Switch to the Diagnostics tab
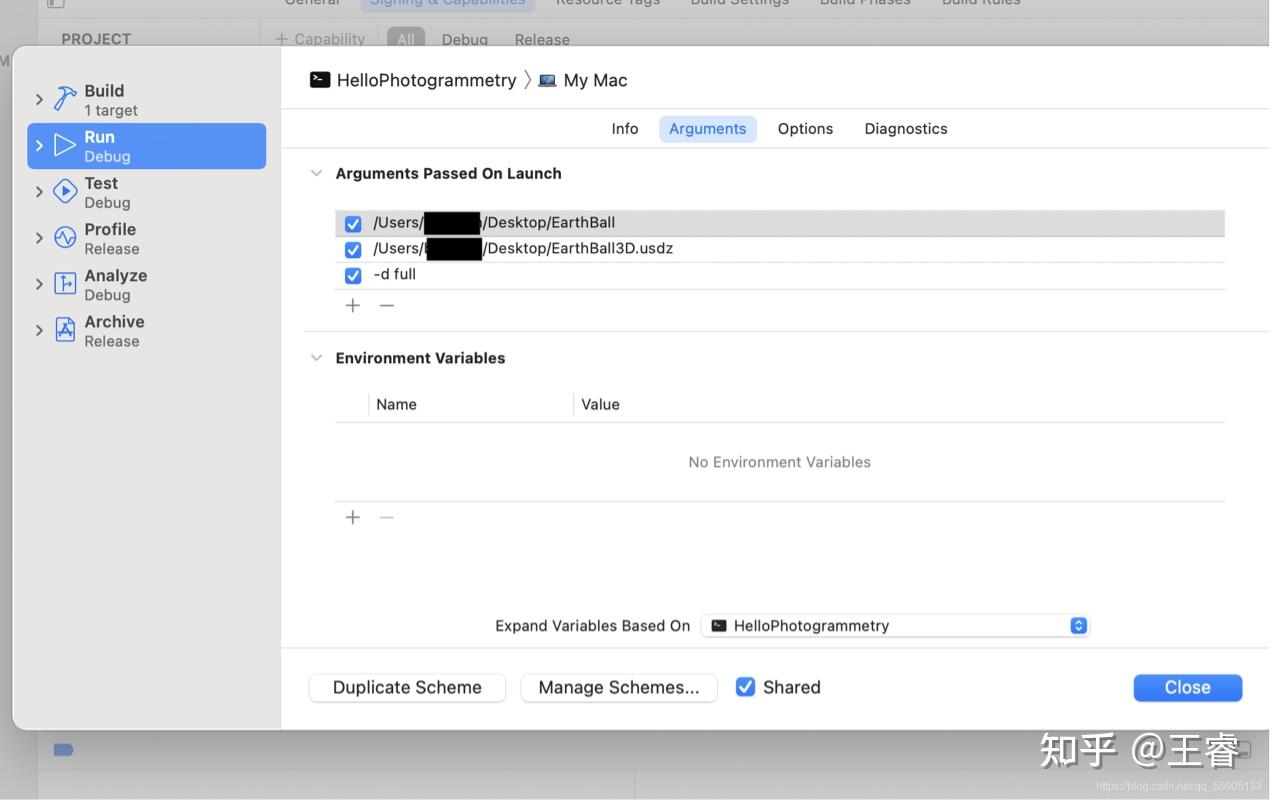The image size is (1274, 803). pos(905,128)
